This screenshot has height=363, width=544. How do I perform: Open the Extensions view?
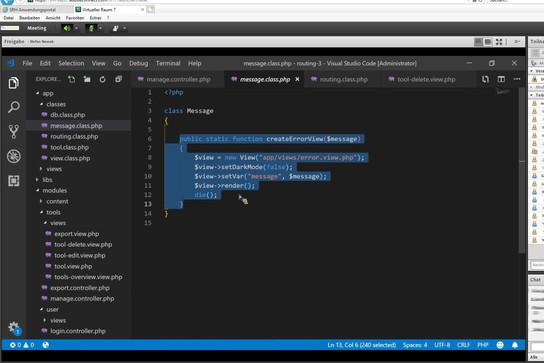coord(14,180)
